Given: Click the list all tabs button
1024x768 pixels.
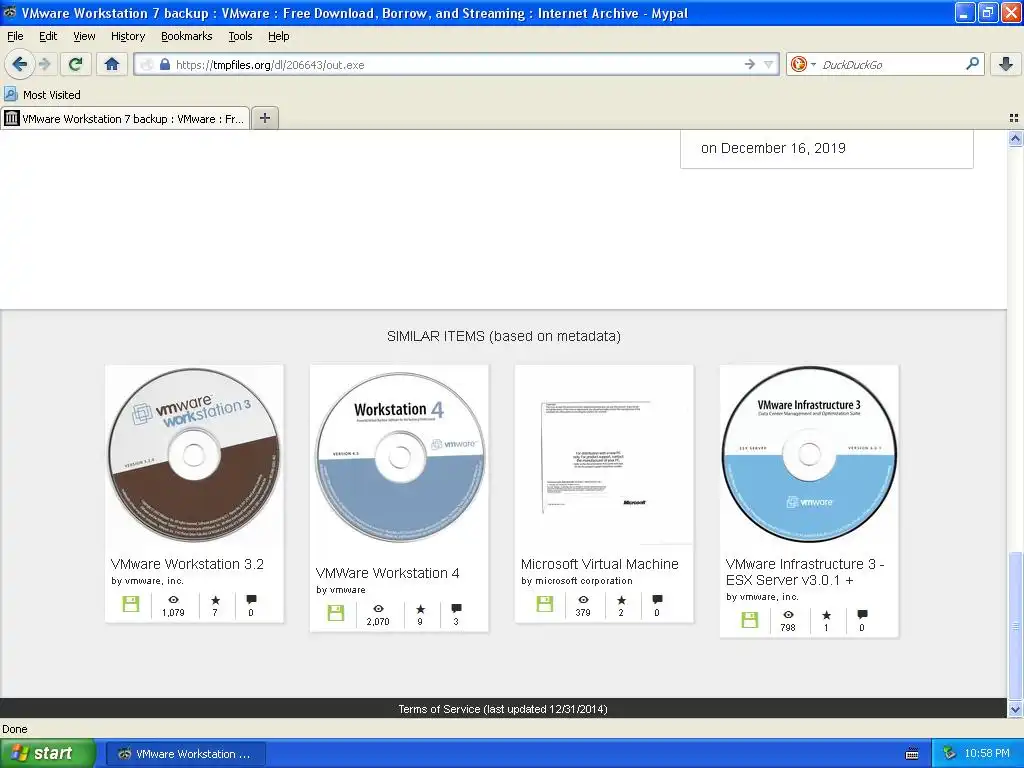Looking at the screenshot, I should pyautogui.click(x=1014, y=118).
